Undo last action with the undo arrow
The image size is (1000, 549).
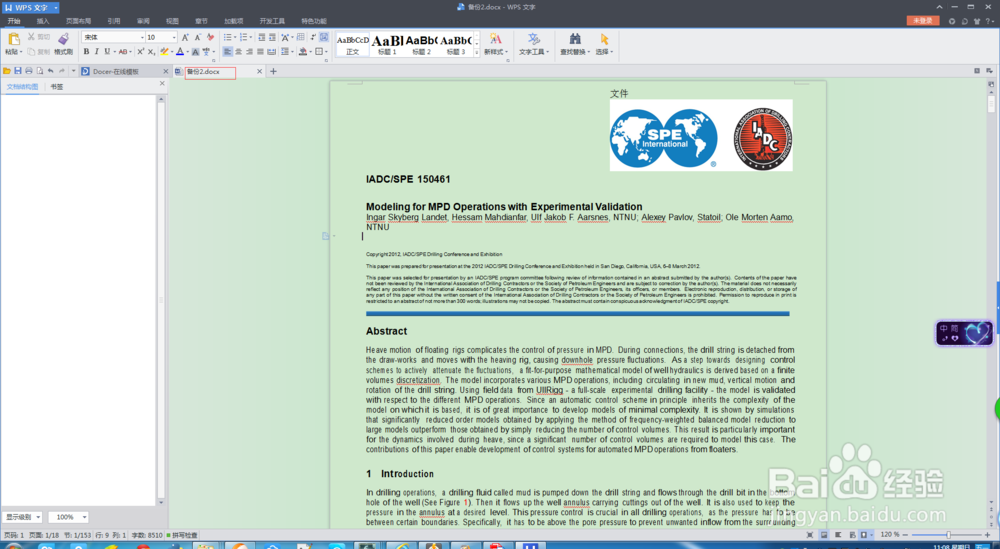click(50, 71)
